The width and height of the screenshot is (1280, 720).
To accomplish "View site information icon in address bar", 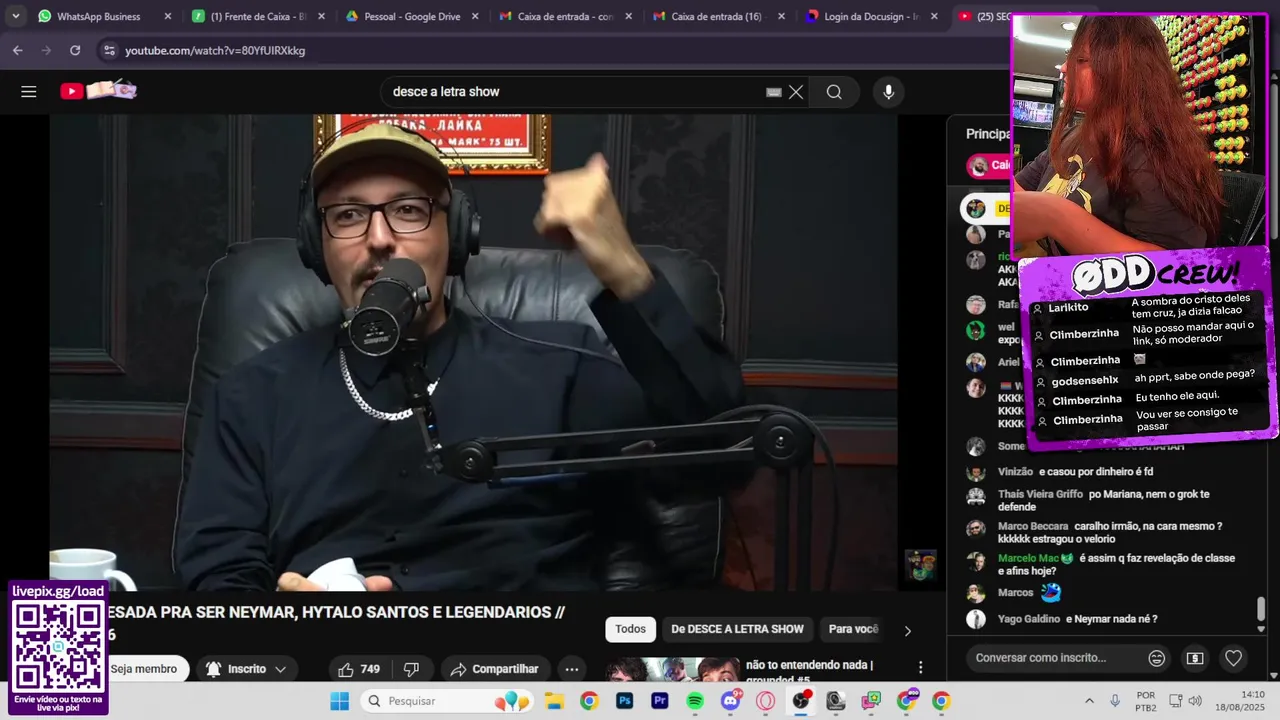I will click(109, 50).
